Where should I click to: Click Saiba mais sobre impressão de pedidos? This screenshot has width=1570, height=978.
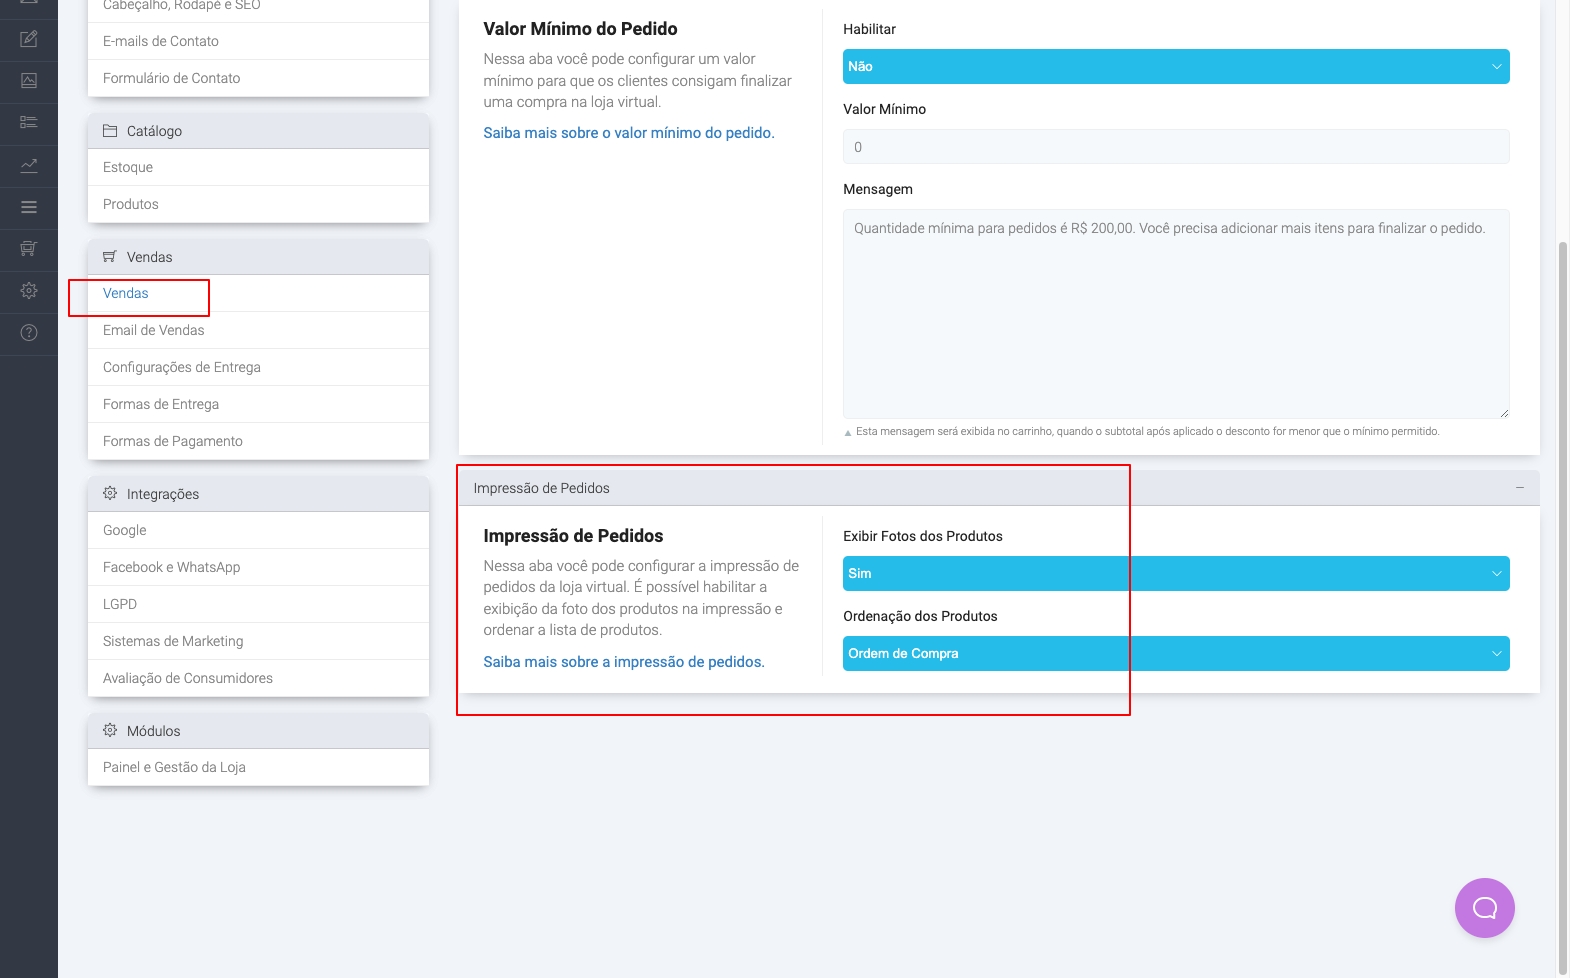coord(623,662)
